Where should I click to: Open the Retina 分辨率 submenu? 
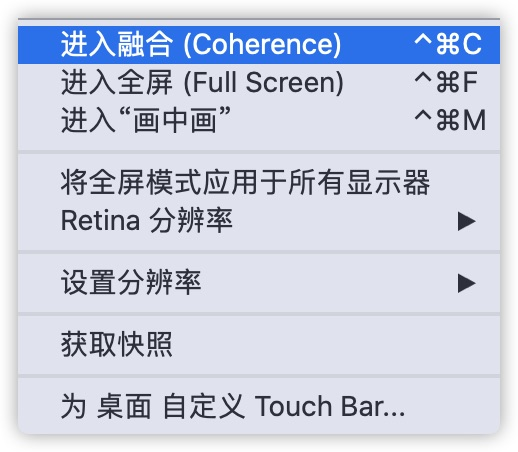pos(259,220)
